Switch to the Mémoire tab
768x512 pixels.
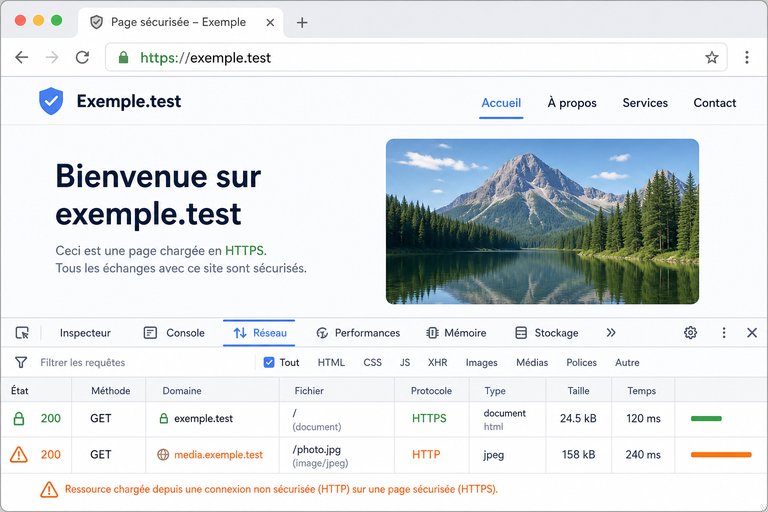point(456,333)
